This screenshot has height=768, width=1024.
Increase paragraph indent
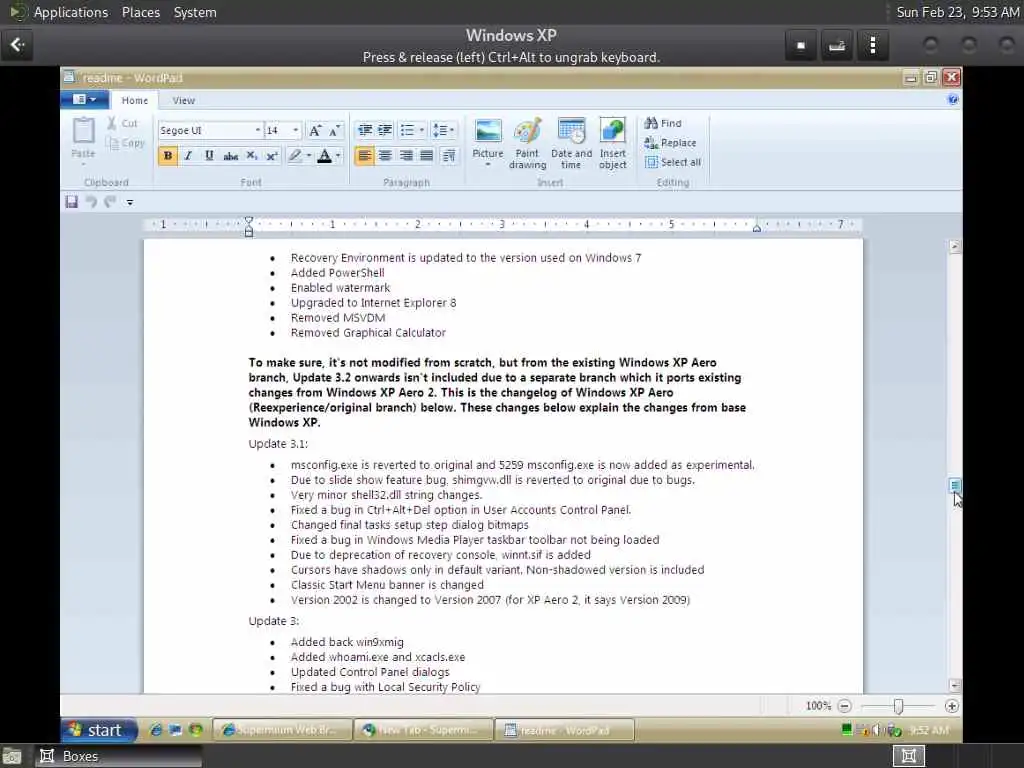[x=385, y=130]
